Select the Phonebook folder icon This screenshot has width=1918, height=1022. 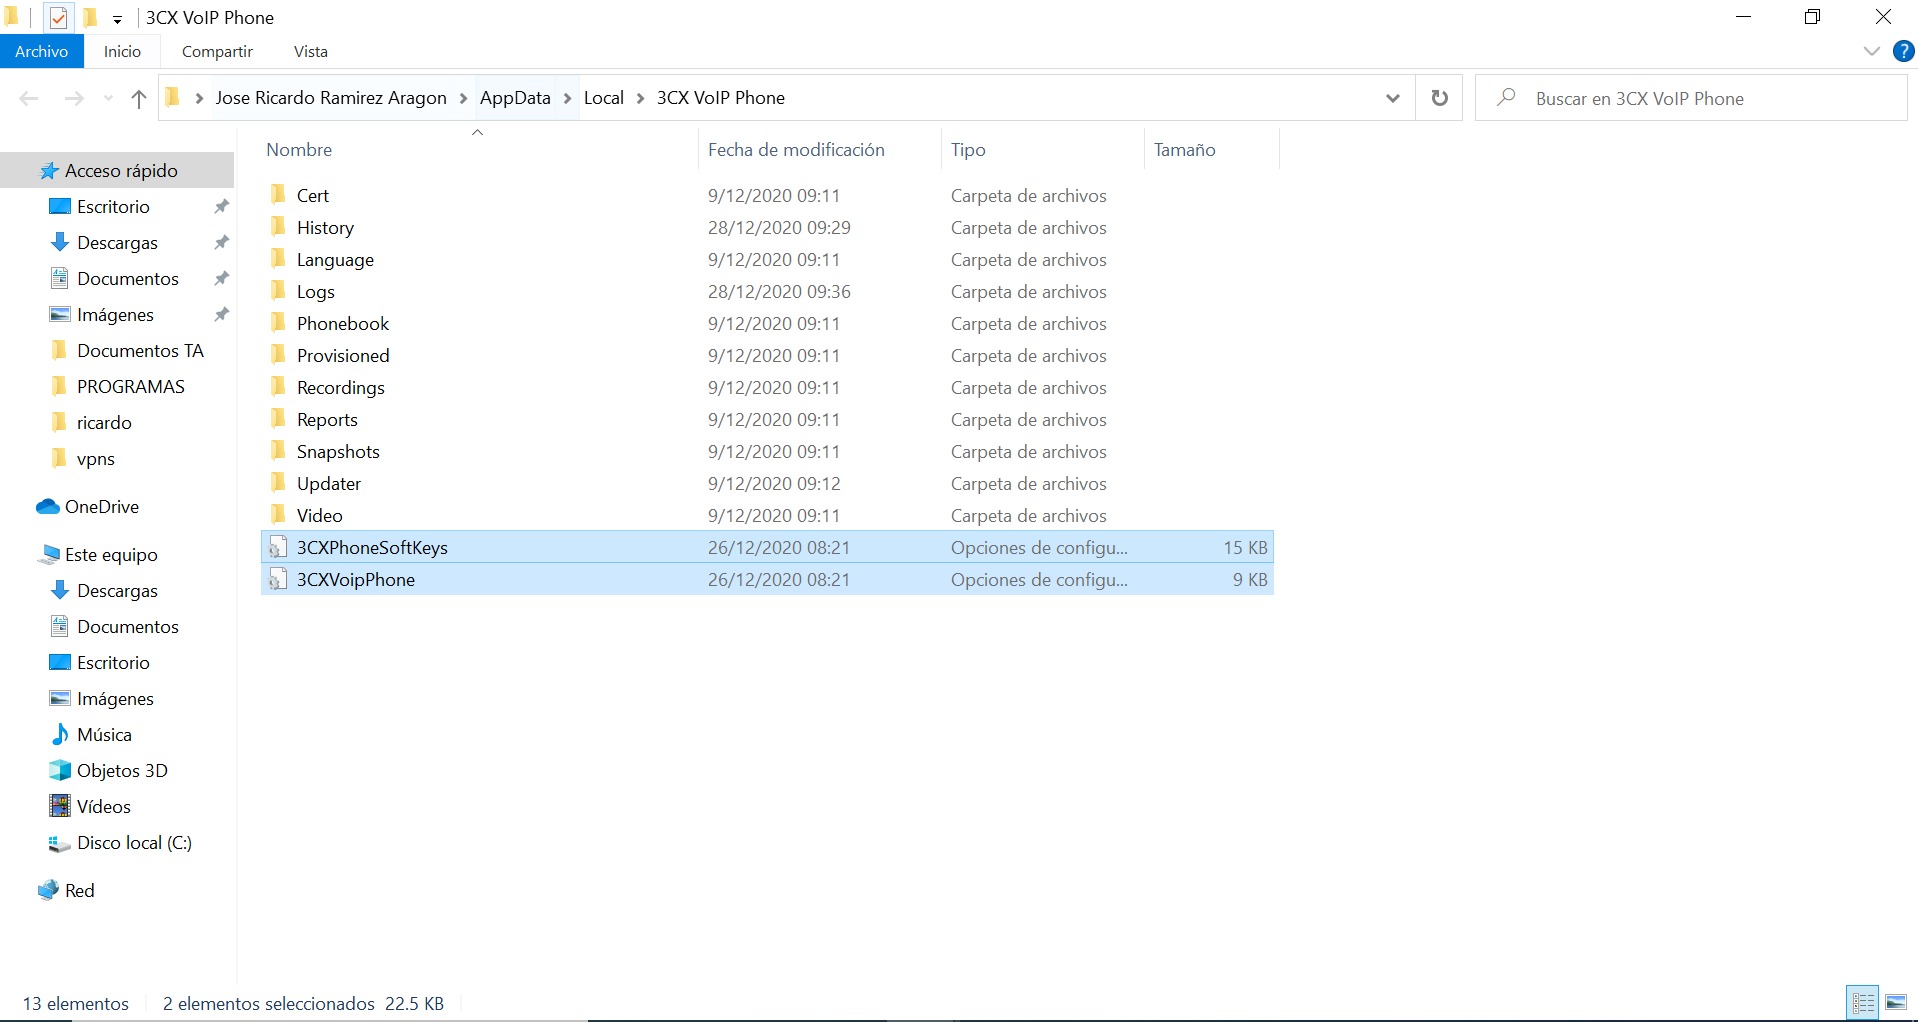[278, 323]
